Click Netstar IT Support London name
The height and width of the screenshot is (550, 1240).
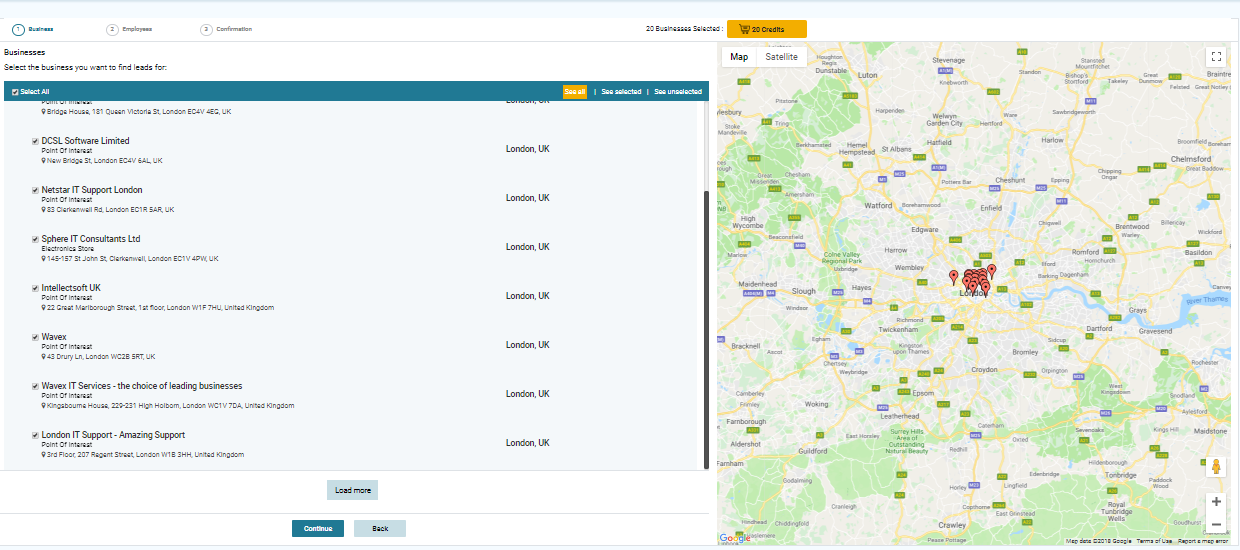pos(92,190)
